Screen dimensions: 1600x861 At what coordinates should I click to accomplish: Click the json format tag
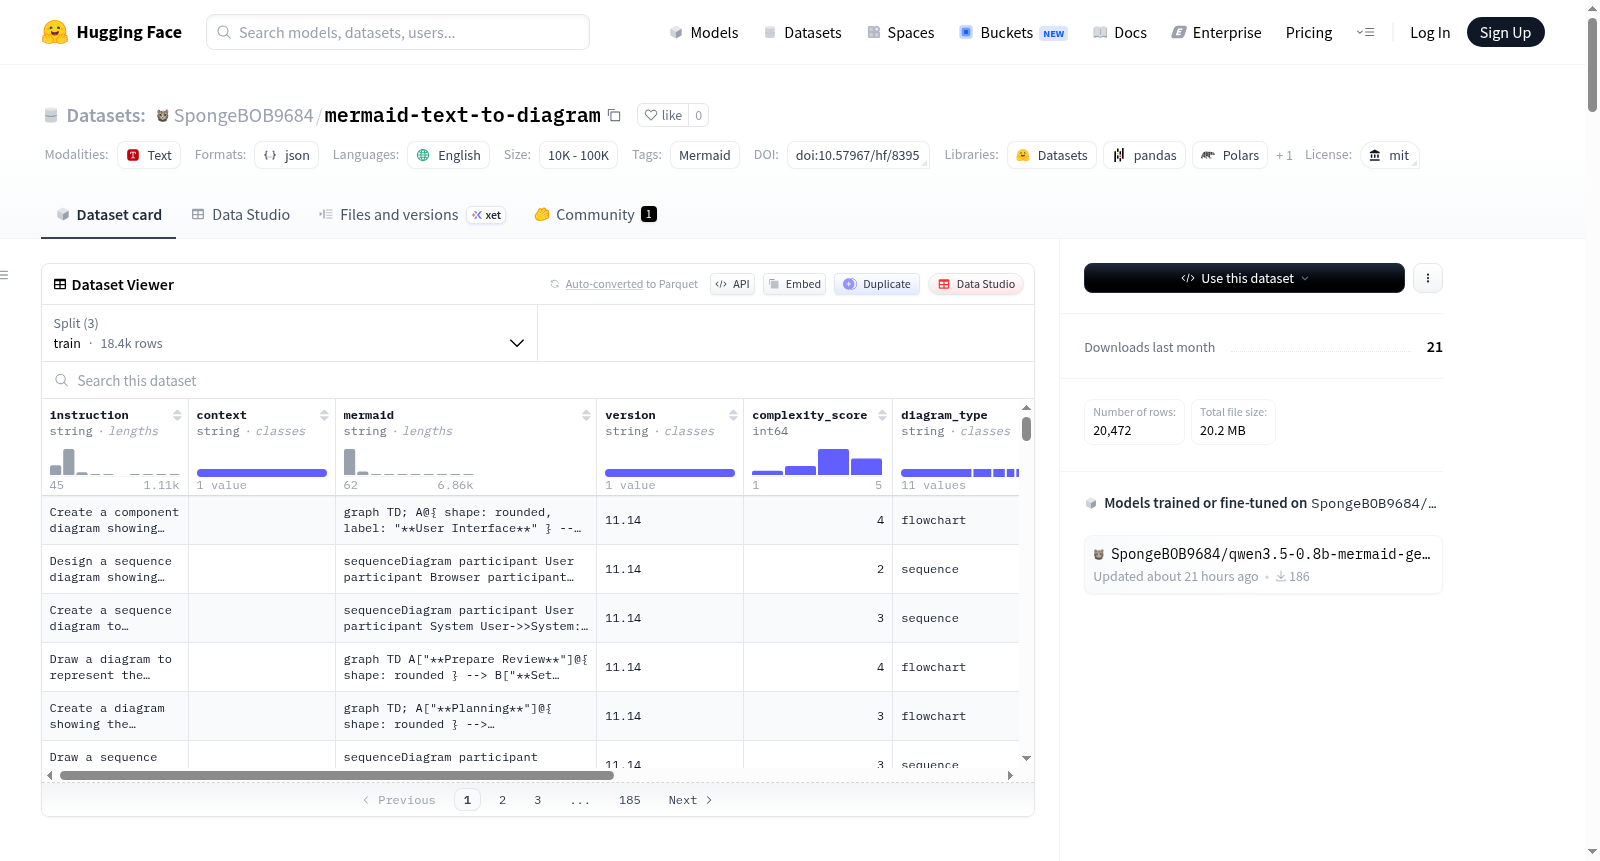[286, 155]
